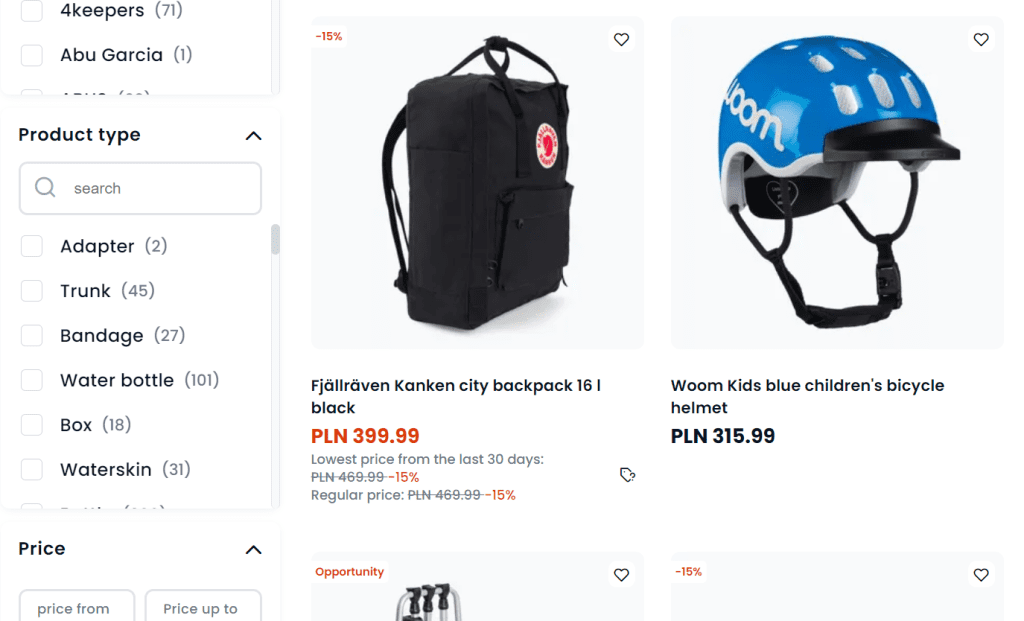
Task: Tick the 4keepers brand checkbox
Action: [32, 11]
